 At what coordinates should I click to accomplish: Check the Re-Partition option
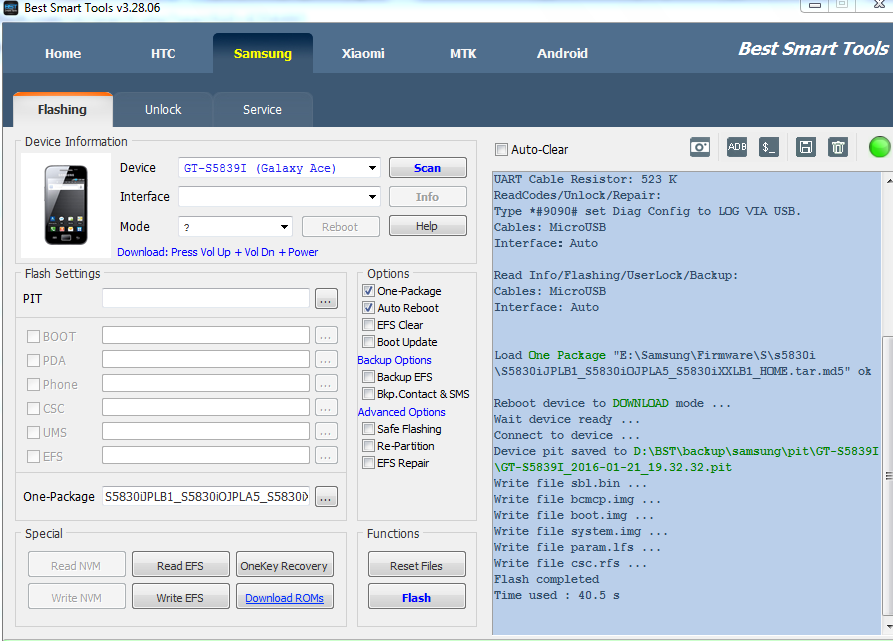(x=368, y=446)
